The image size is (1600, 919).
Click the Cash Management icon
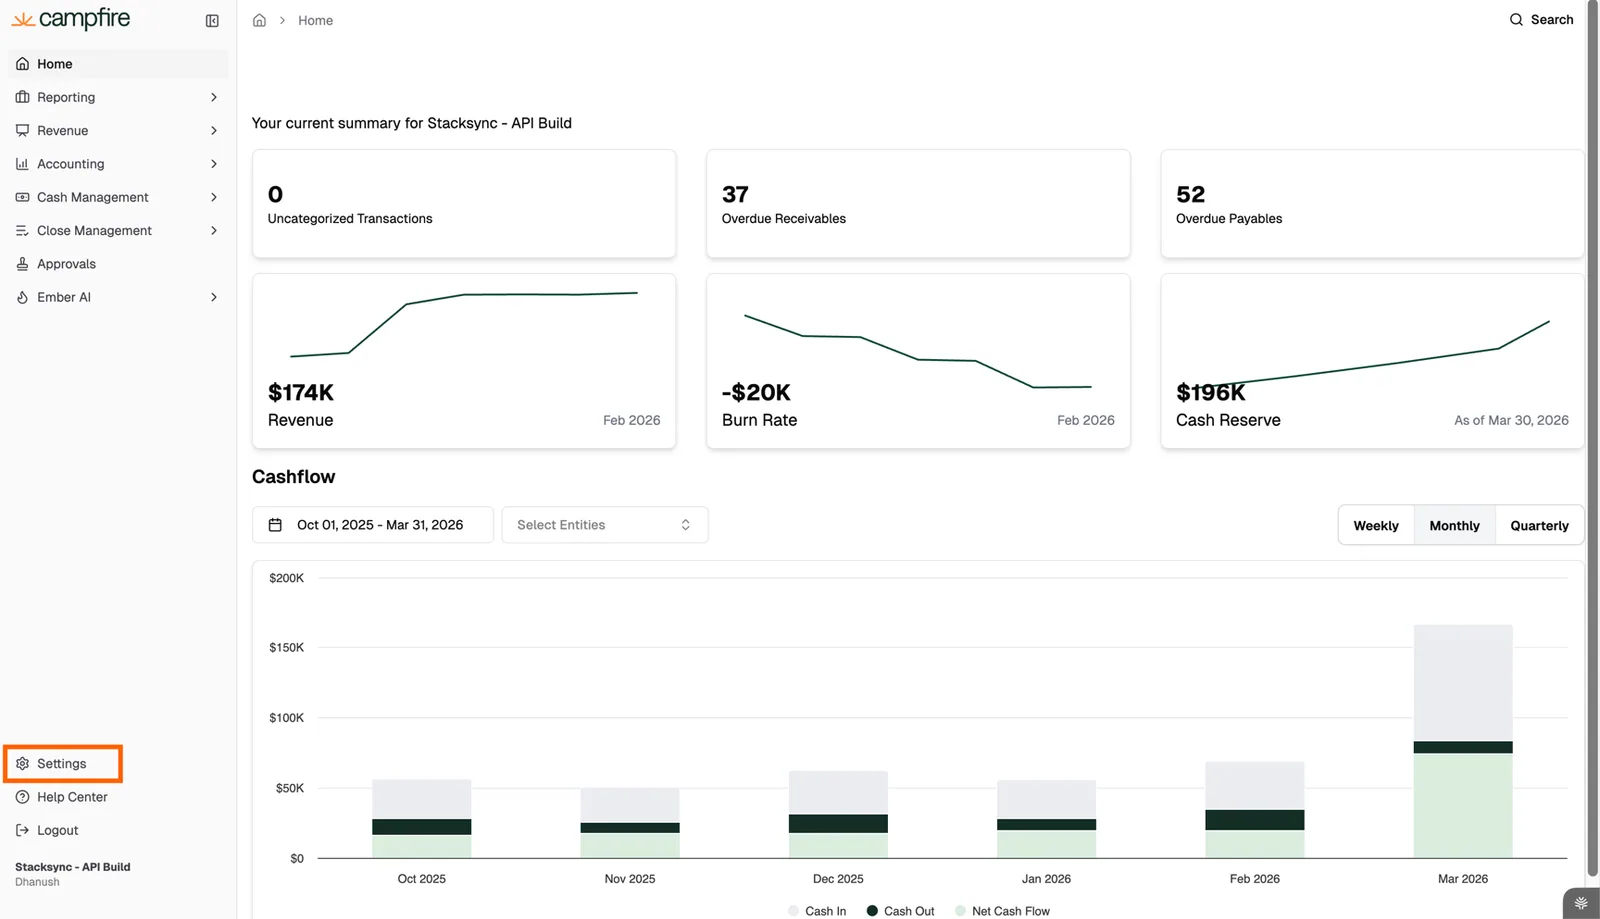pyautogui.click(x=22, y=197)
